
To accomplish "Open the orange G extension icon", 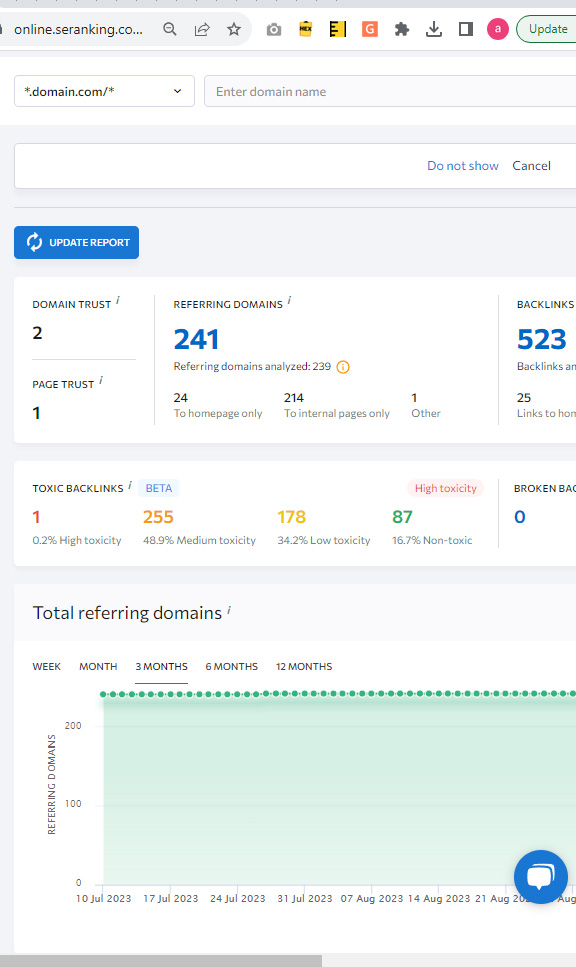I will [369, 29].
